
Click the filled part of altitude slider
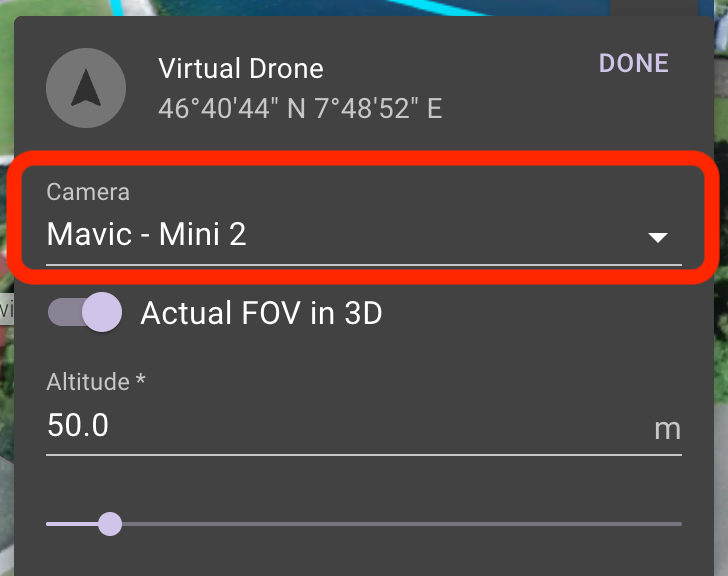click(x=72, y=524)
